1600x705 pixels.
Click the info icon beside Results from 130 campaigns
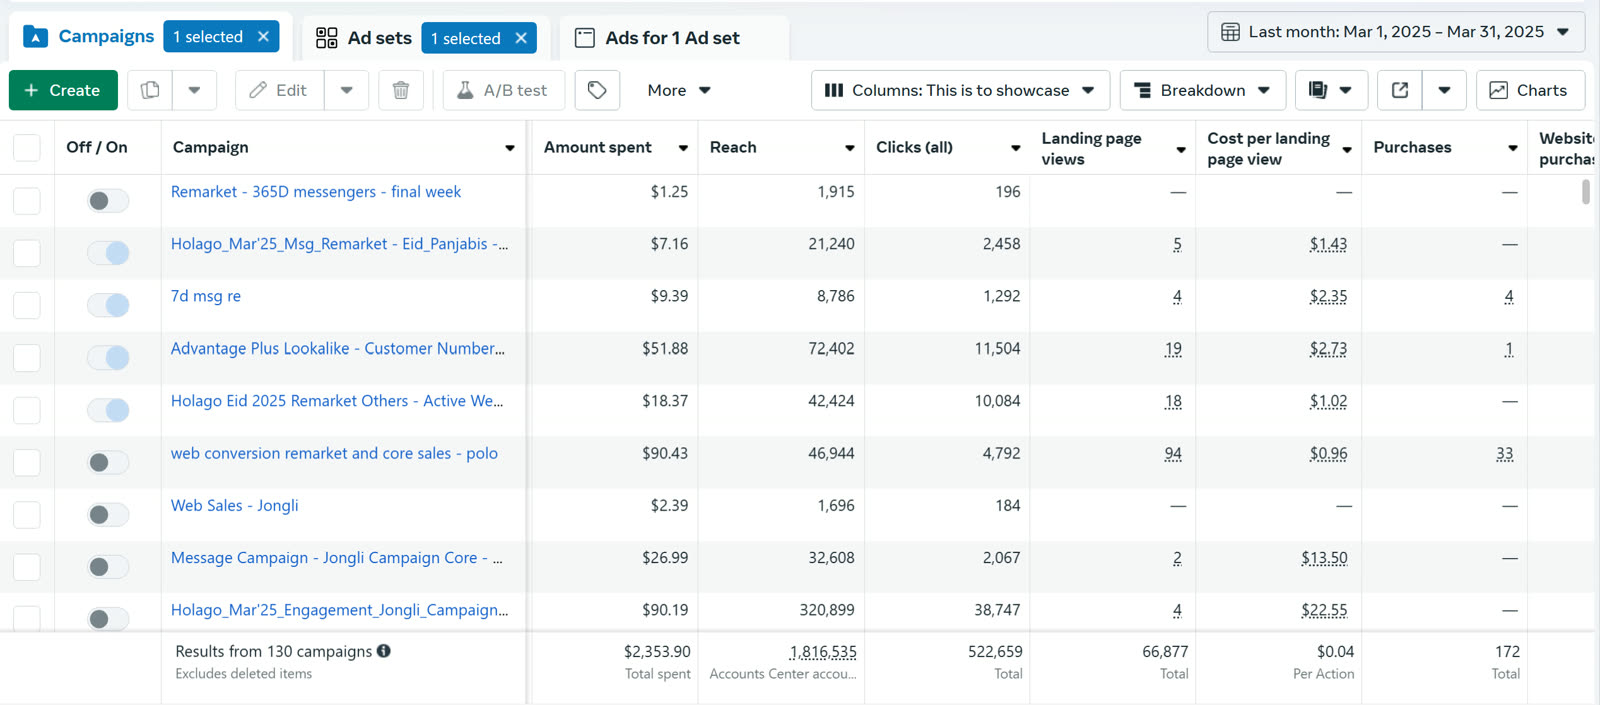384,651
